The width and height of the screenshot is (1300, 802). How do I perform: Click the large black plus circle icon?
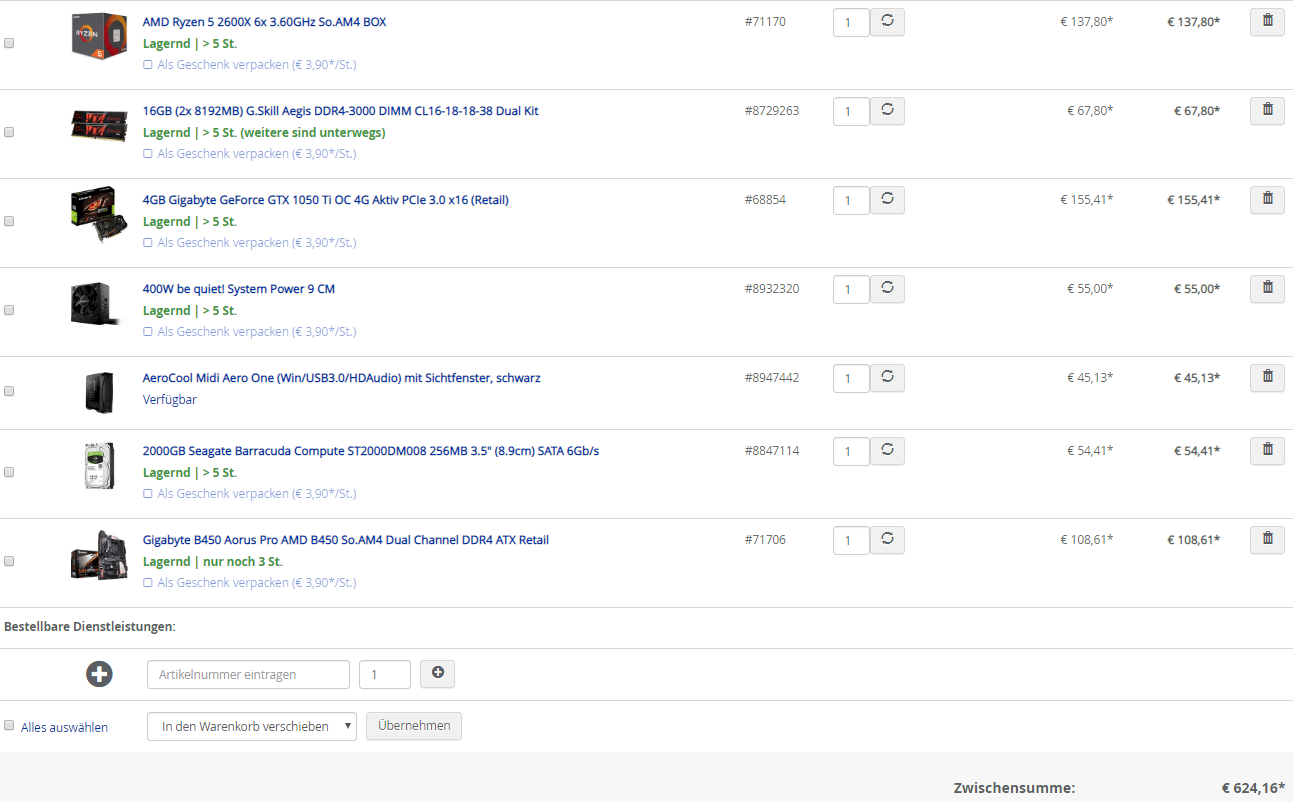tap(99, 674)
